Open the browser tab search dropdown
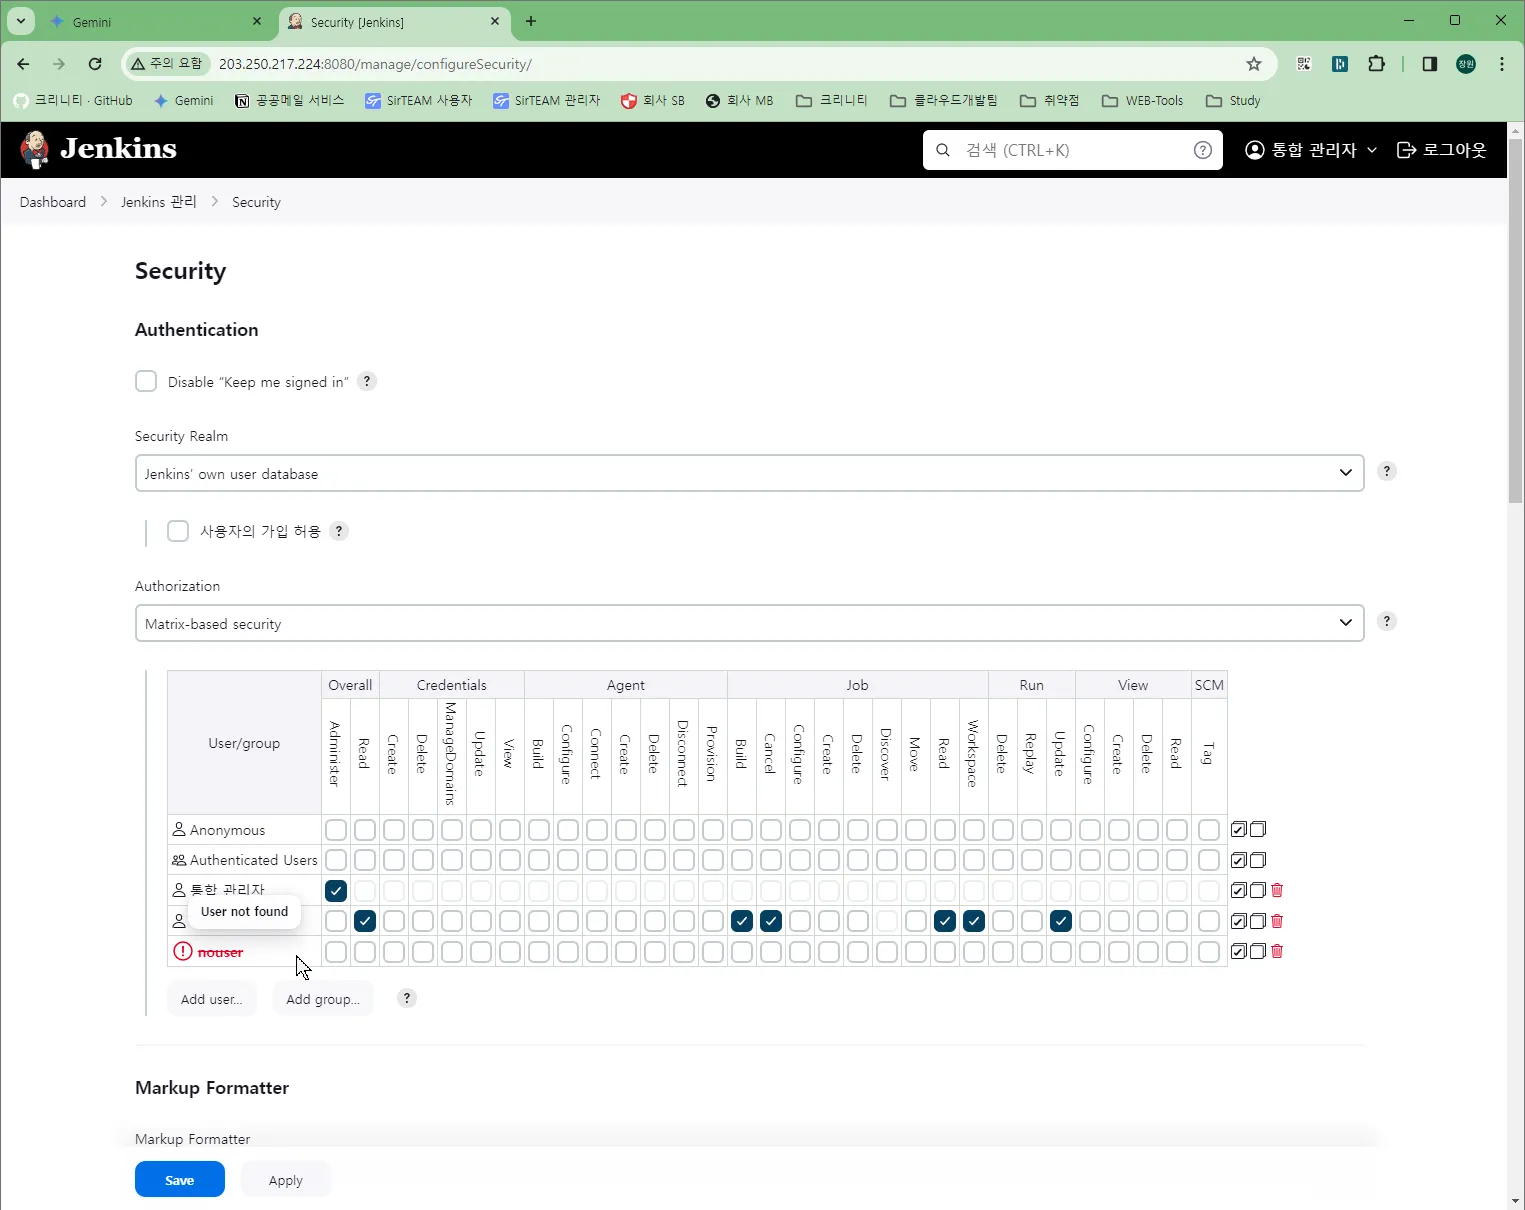This screenshot has width=1525, height=1210. pyautogui.click(x=20, y=21)
